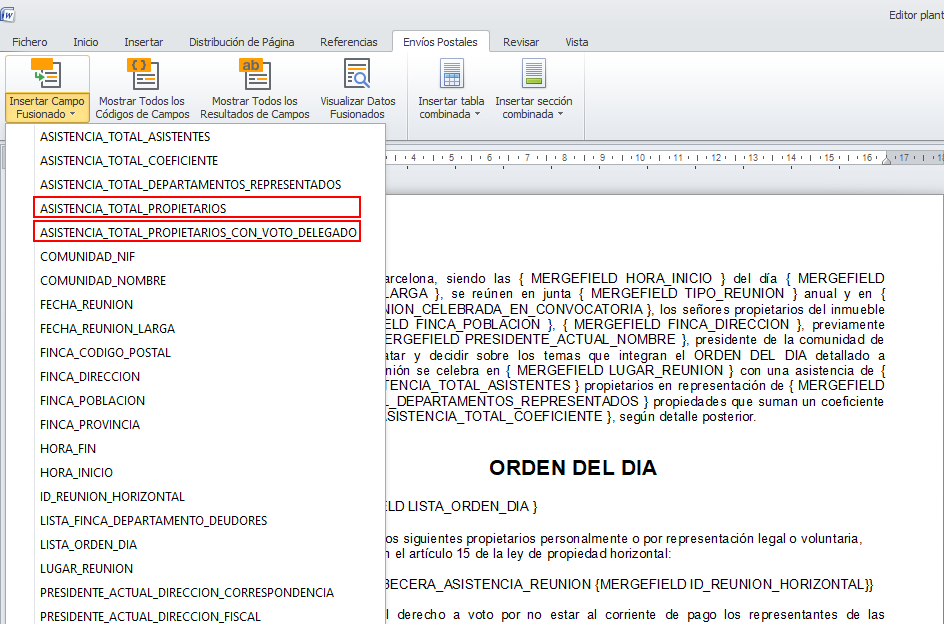Select the Envíos Postales tab
The height and width of the screenshot is (624, 944).
click(x=440, y=42)
